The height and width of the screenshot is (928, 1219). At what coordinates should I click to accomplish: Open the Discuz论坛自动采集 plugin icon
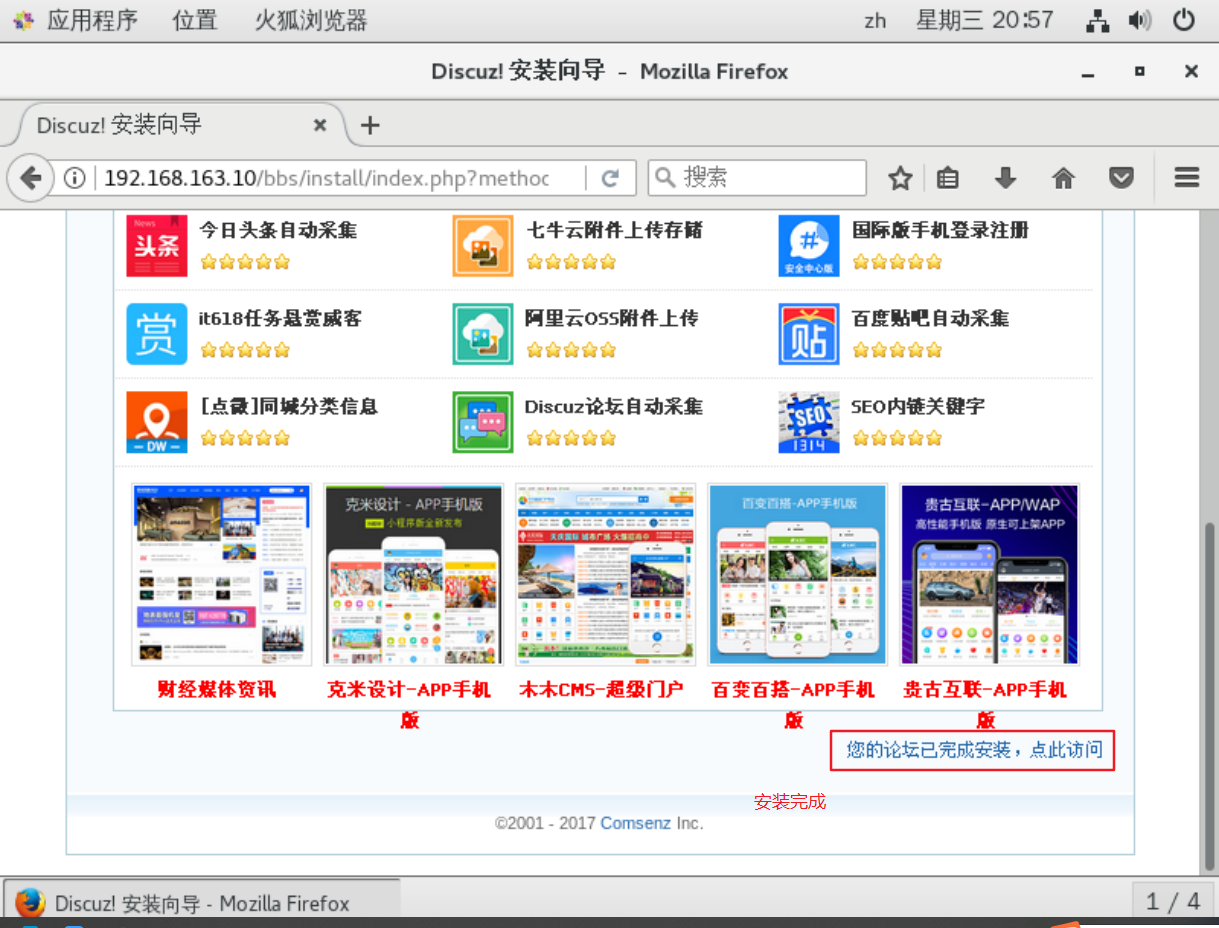(483, 422)
